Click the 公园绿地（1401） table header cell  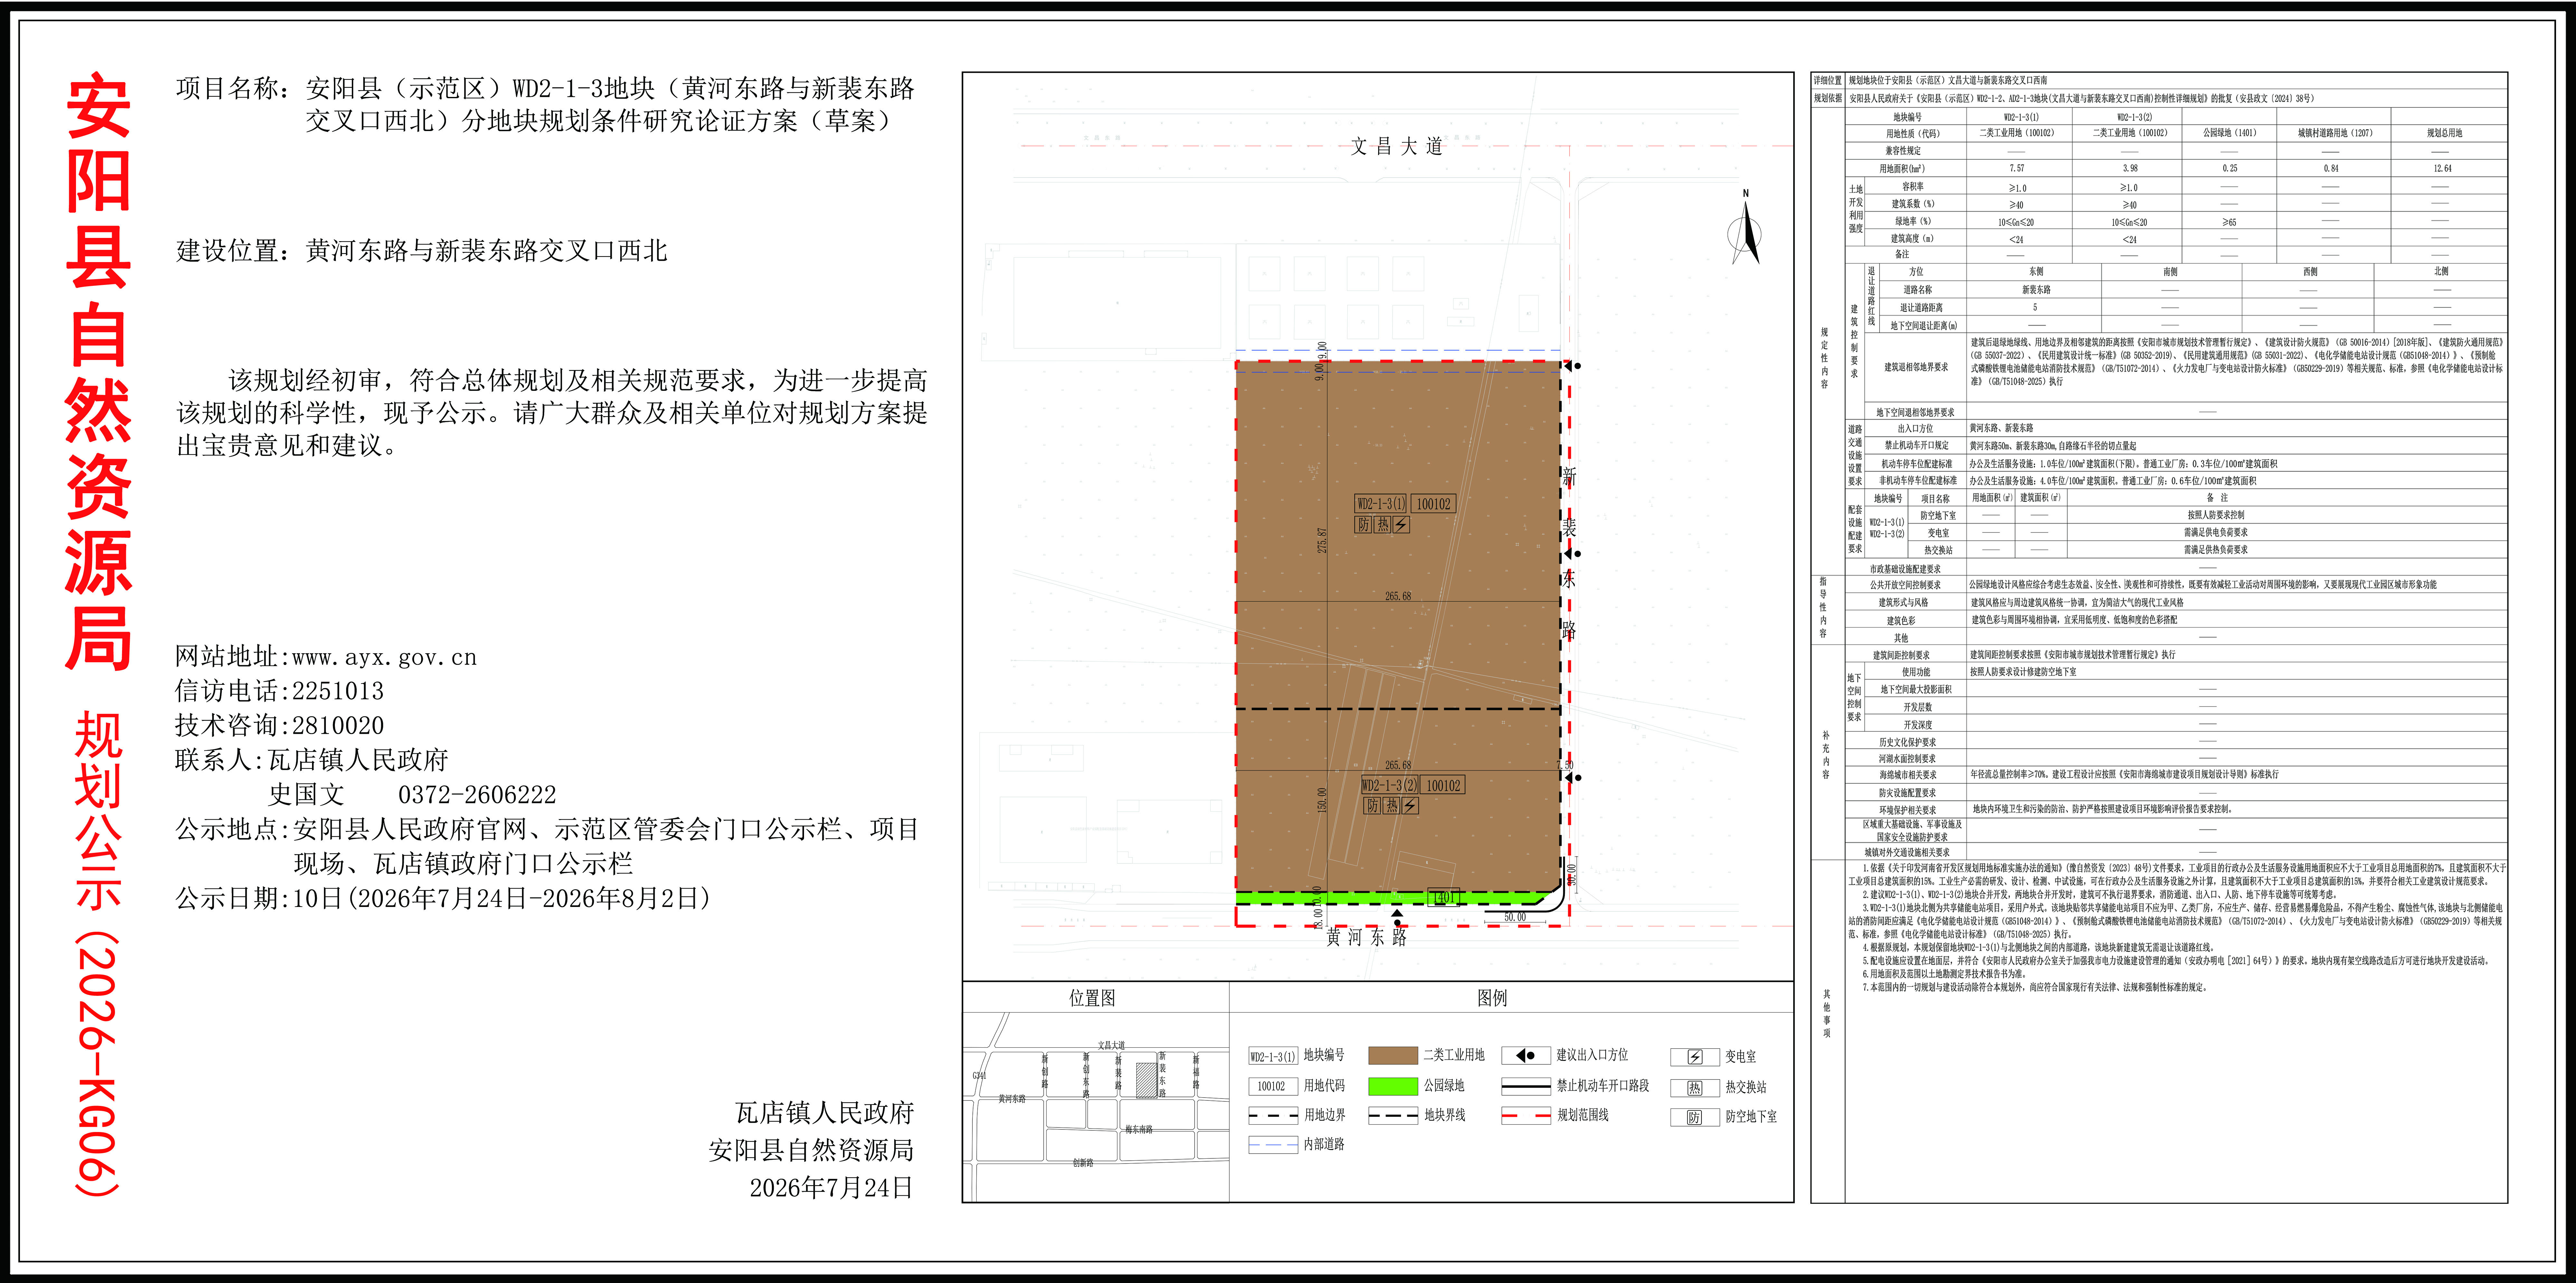coord(2229,133)
